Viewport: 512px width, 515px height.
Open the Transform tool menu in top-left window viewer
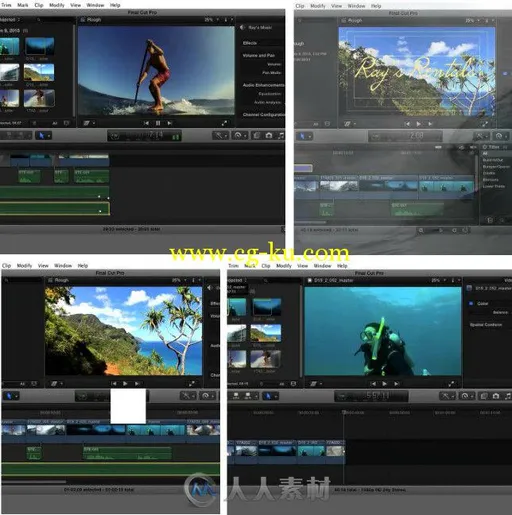tap(88, 123)
